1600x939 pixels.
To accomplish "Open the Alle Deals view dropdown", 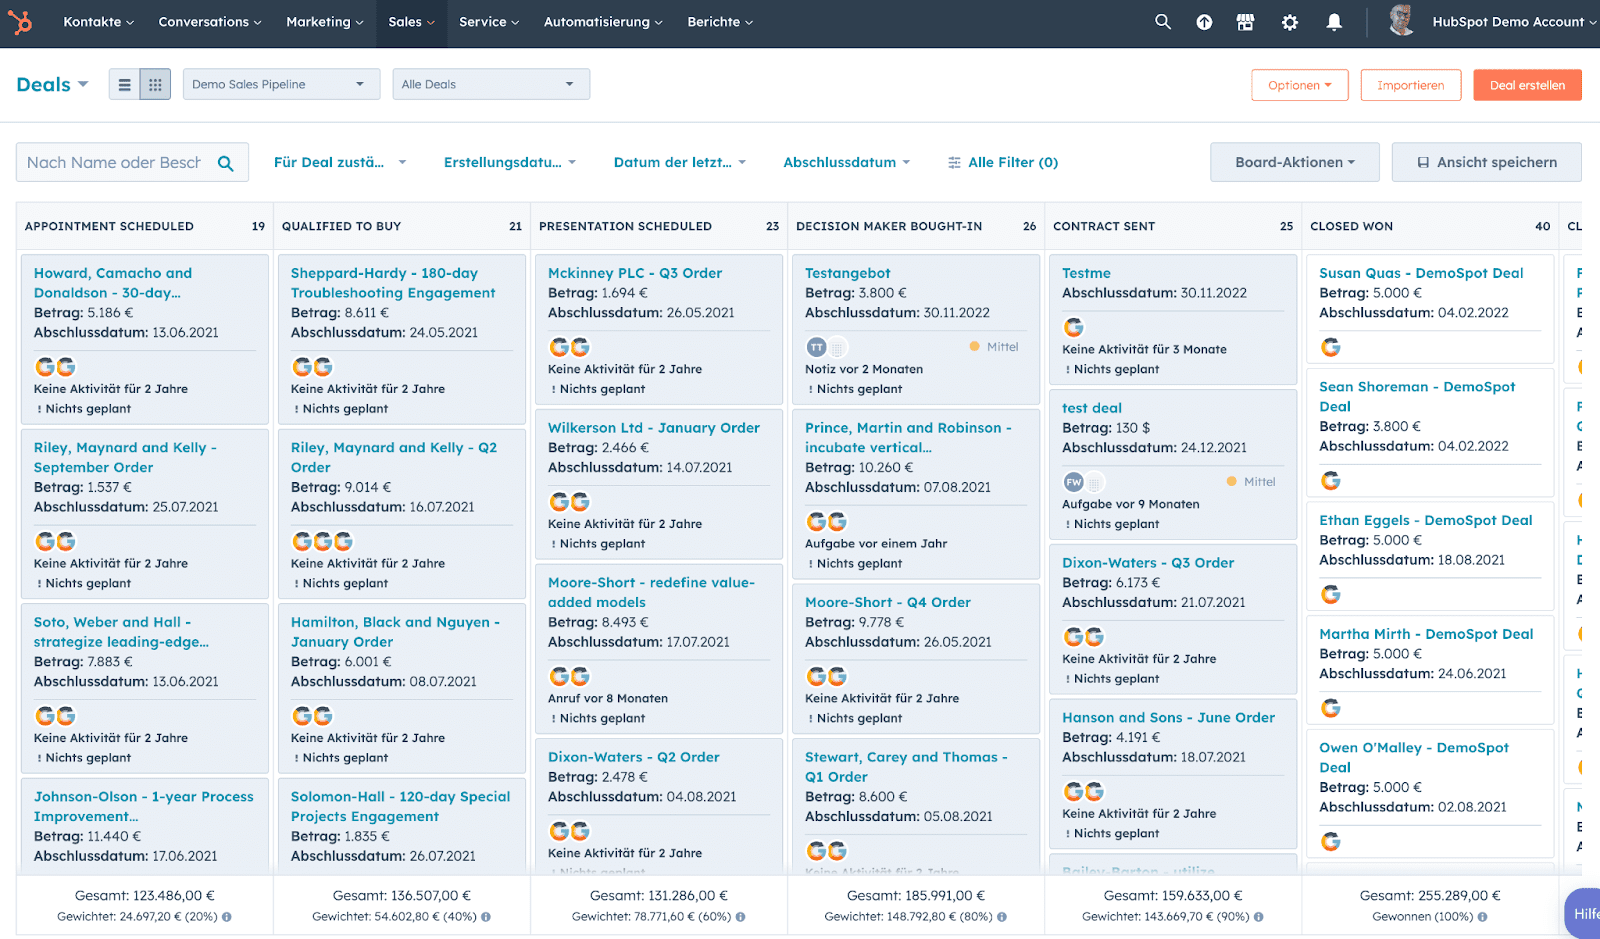I will pos(491,84).
